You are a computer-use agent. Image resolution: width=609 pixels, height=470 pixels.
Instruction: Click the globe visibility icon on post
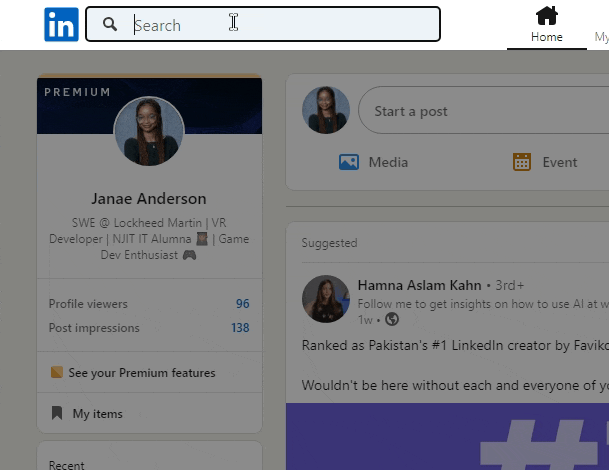(392, 319)
